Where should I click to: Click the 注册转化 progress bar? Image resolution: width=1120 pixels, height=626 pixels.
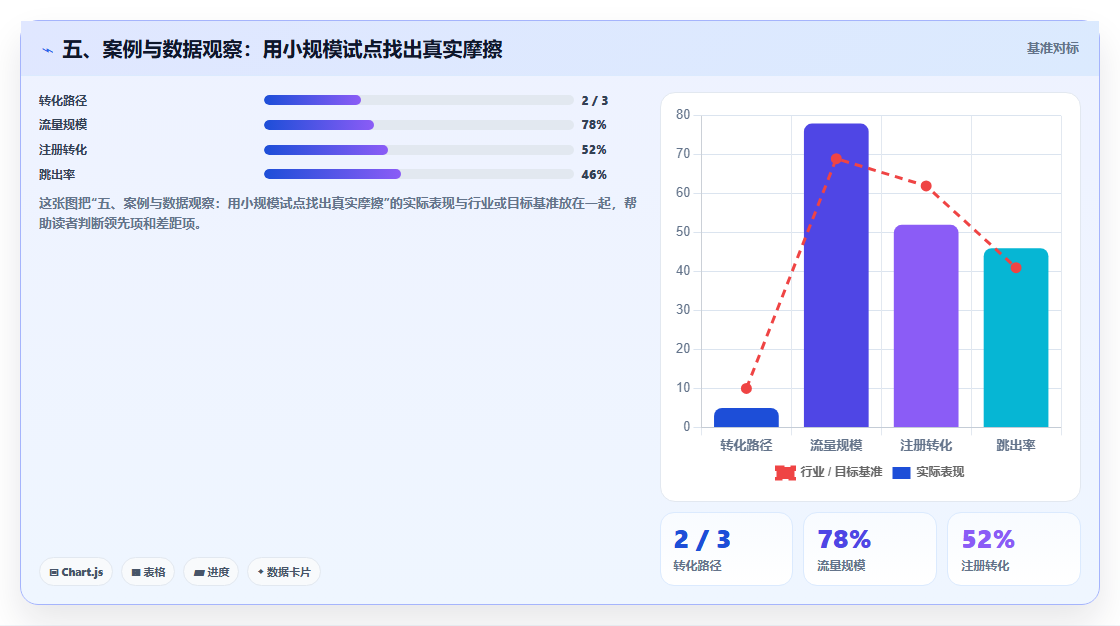click(x=419, y=150)
